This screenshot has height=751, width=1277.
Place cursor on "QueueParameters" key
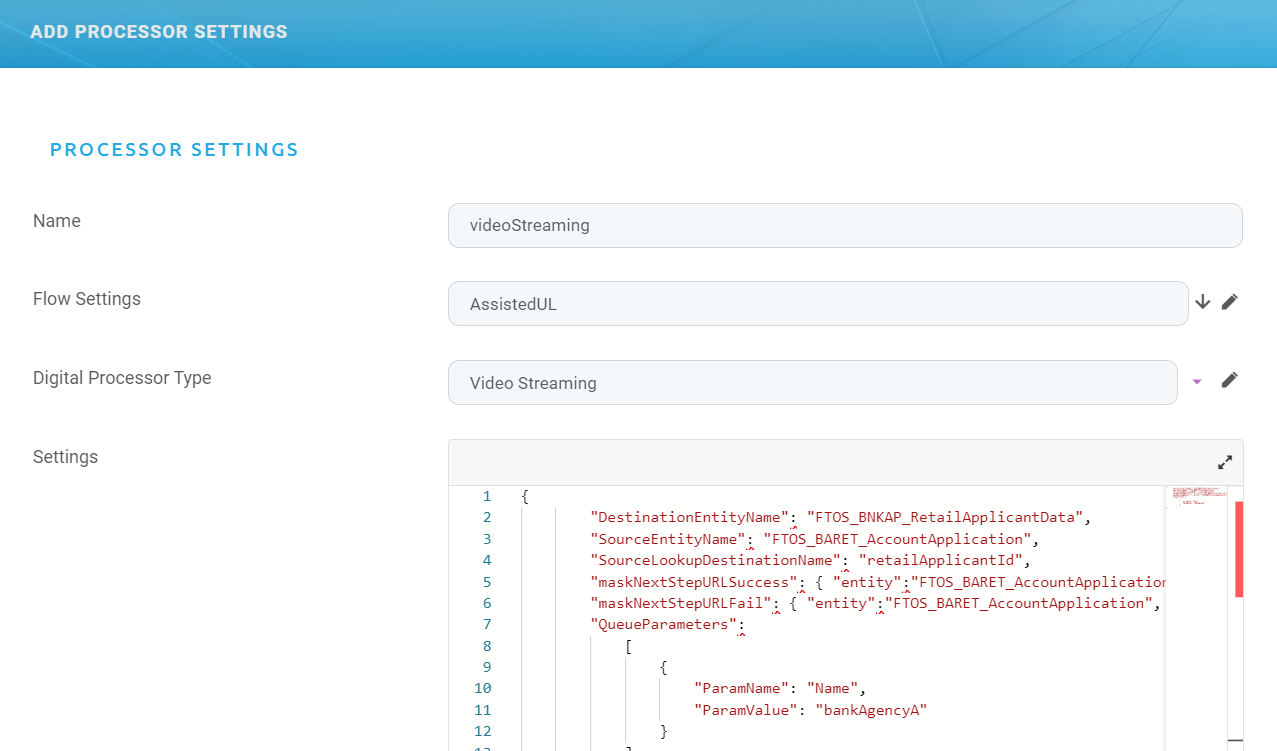pos(664,625)
